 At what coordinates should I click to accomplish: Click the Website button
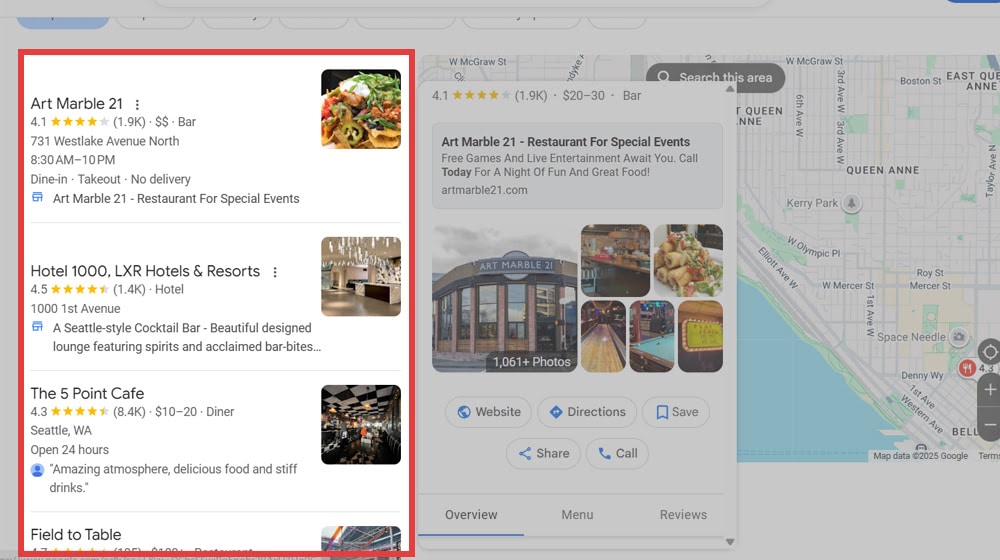point(489,412)
